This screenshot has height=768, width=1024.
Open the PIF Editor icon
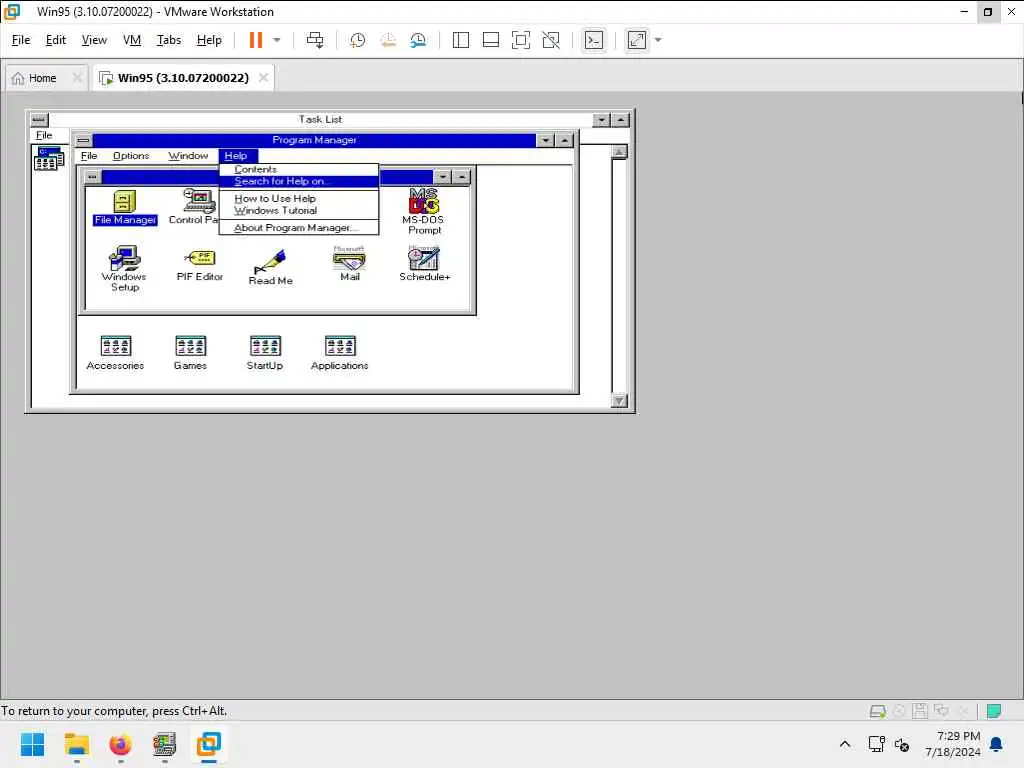(200, 264)
